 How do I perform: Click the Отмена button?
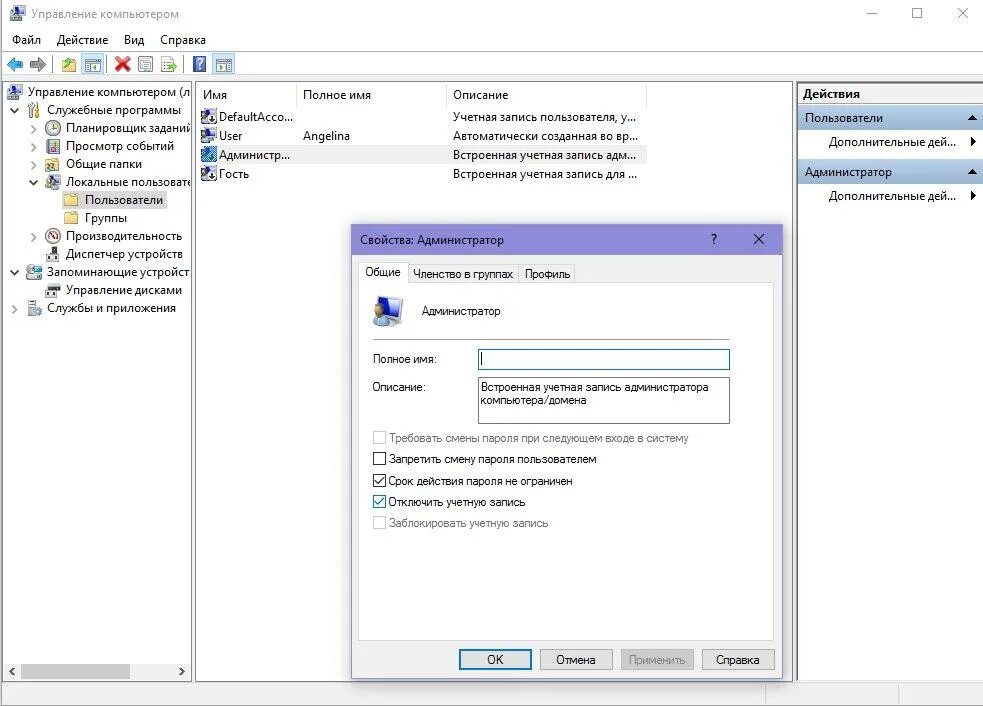click(x=576, y=660)
